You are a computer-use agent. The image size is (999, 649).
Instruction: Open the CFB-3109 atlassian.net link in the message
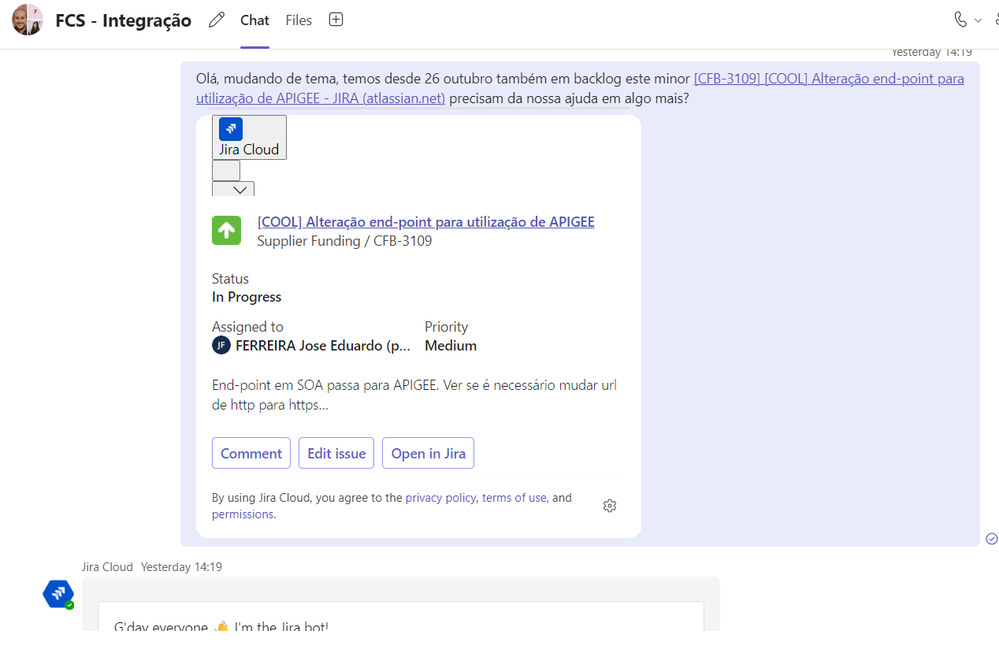580,89
